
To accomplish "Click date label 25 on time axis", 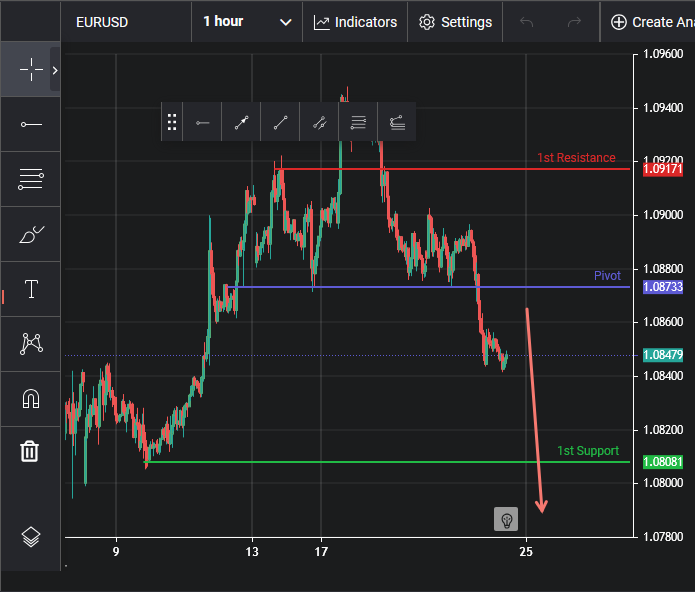I will click(526, 552).
